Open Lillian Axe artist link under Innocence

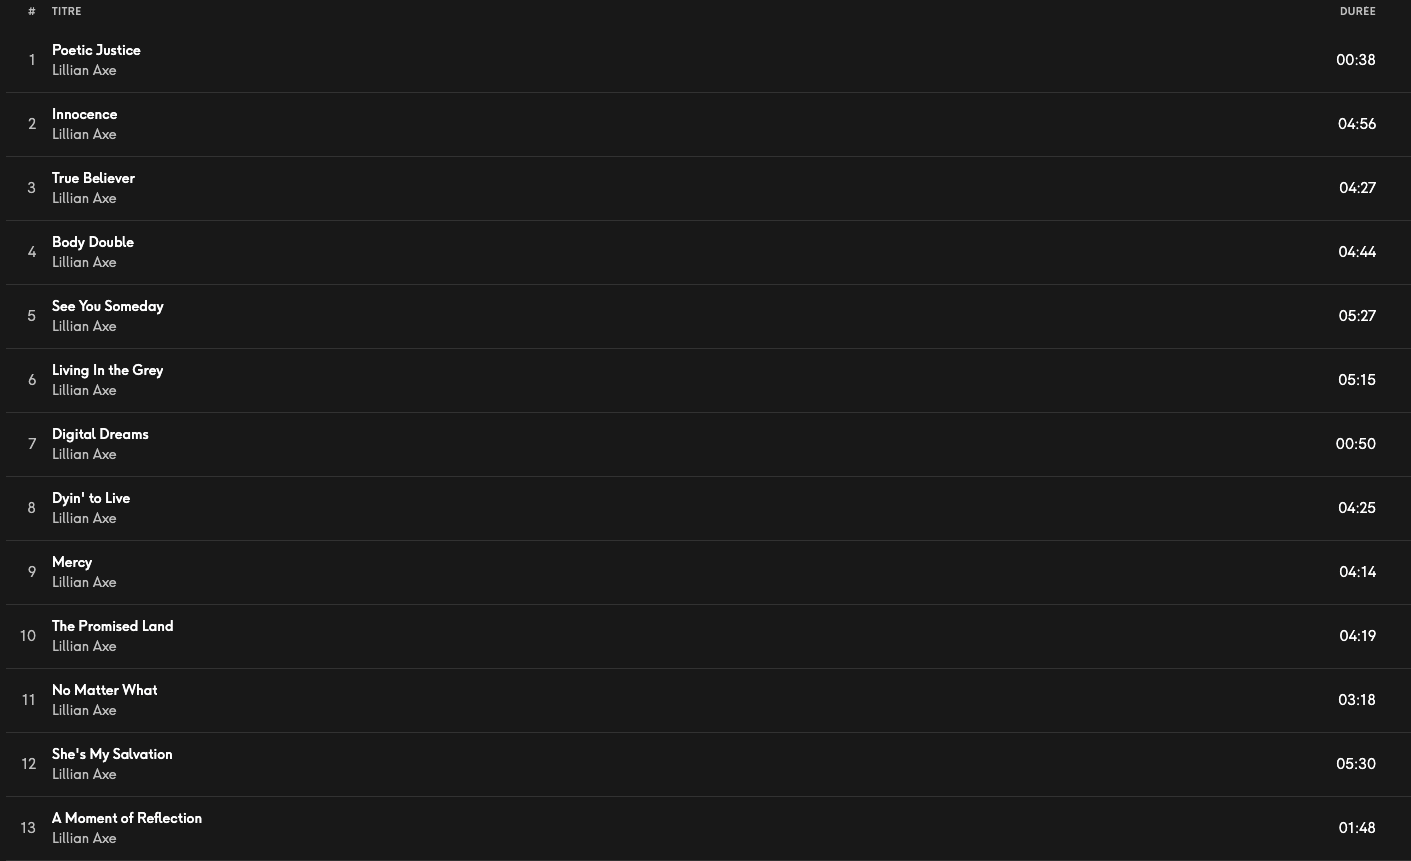84,134
